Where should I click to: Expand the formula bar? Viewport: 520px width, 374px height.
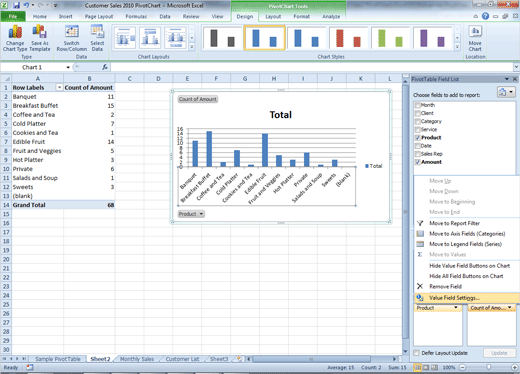pos(516,67)
